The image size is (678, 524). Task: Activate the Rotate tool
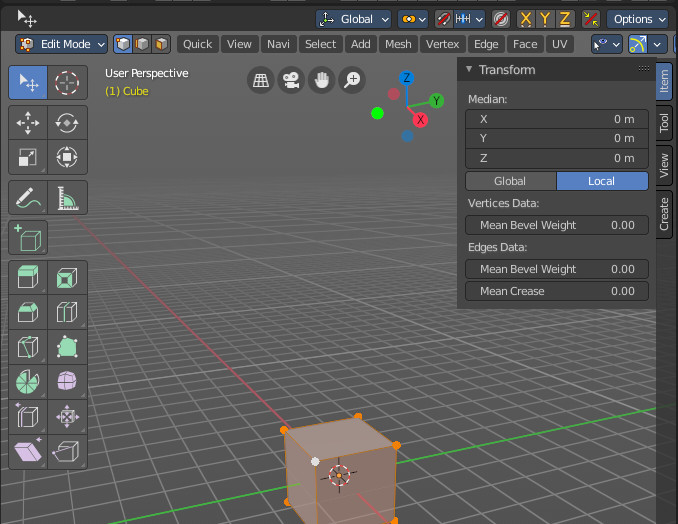pos(67,123)
